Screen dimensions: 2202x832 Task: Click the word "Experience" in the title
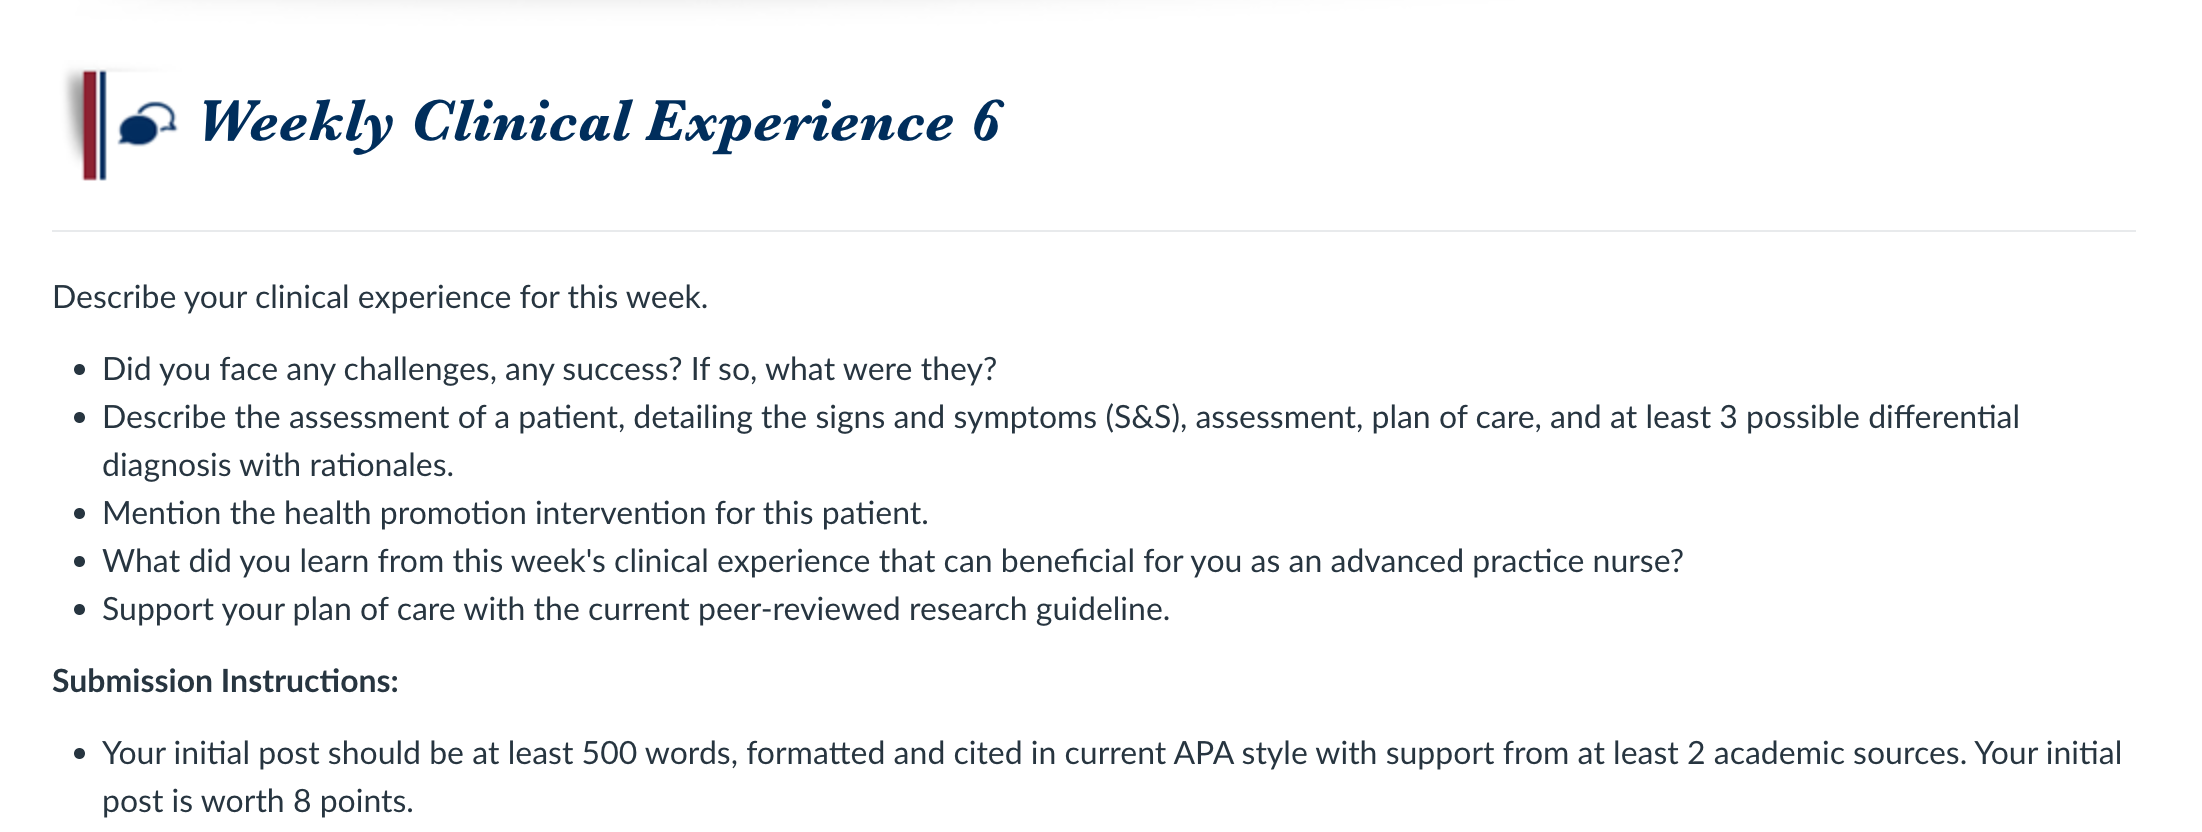pyautogui.click(x=800, y=123)
